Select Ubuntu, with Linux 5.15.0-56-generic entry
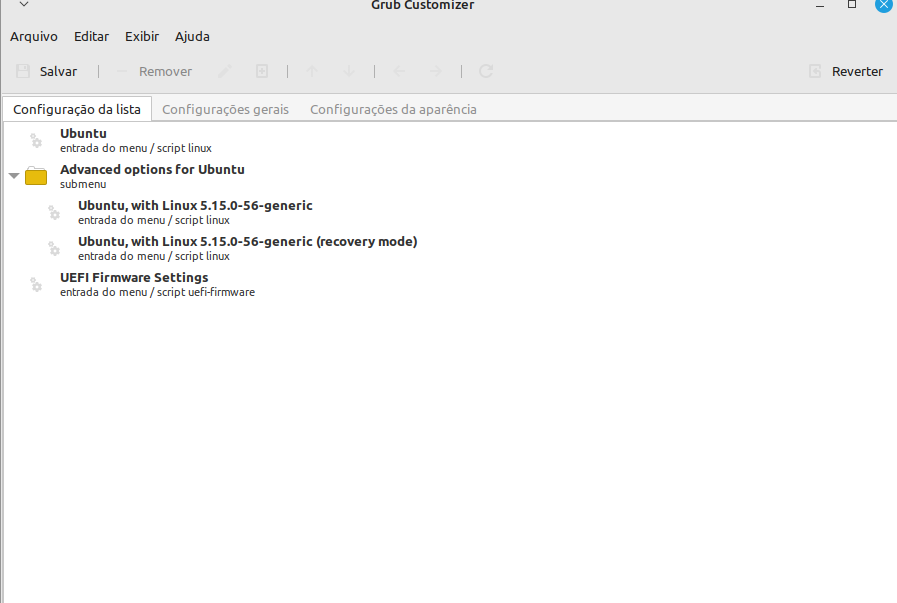The image size is (897, 603). tap(450, 212)
